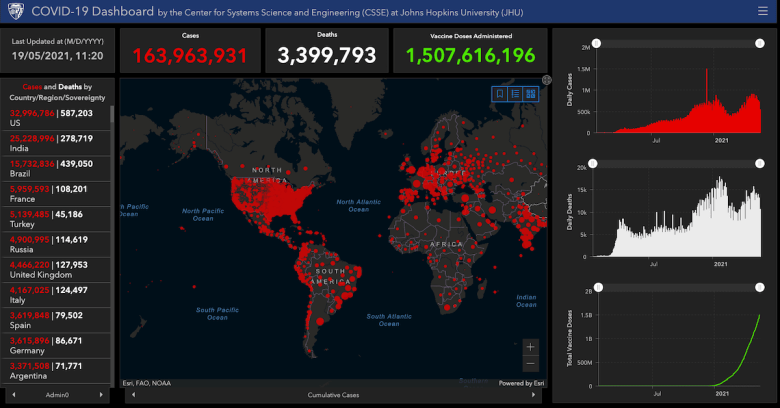Zoom out on the map

point(530,363)
